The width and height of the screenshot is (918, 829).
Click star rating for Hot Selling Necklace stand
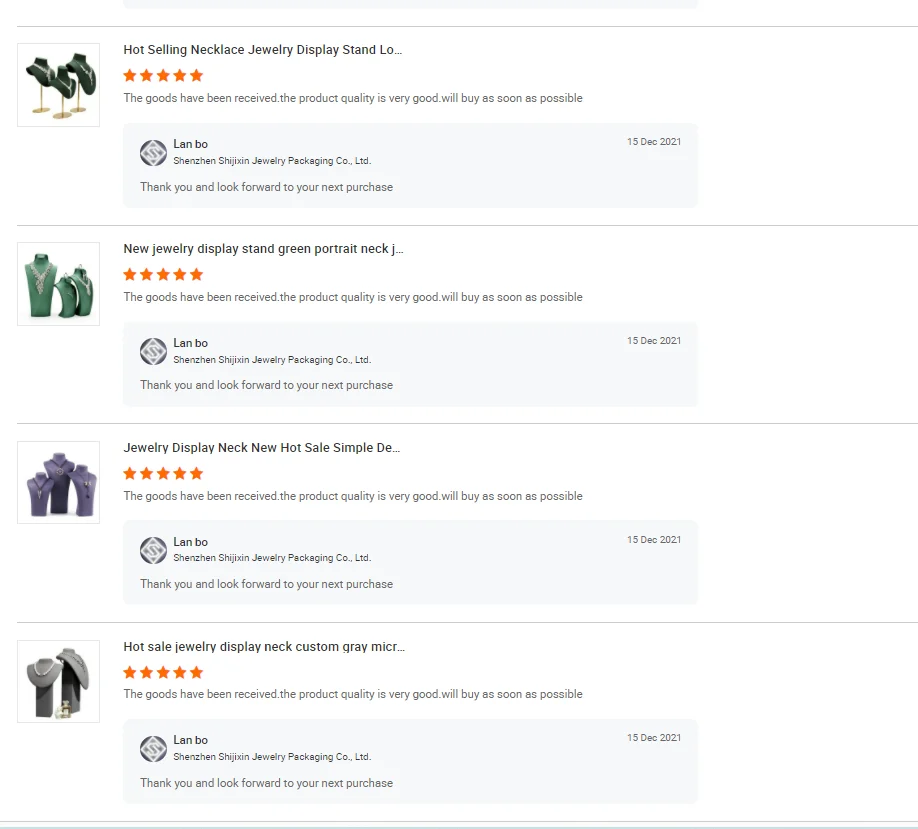tap(163, 76)
